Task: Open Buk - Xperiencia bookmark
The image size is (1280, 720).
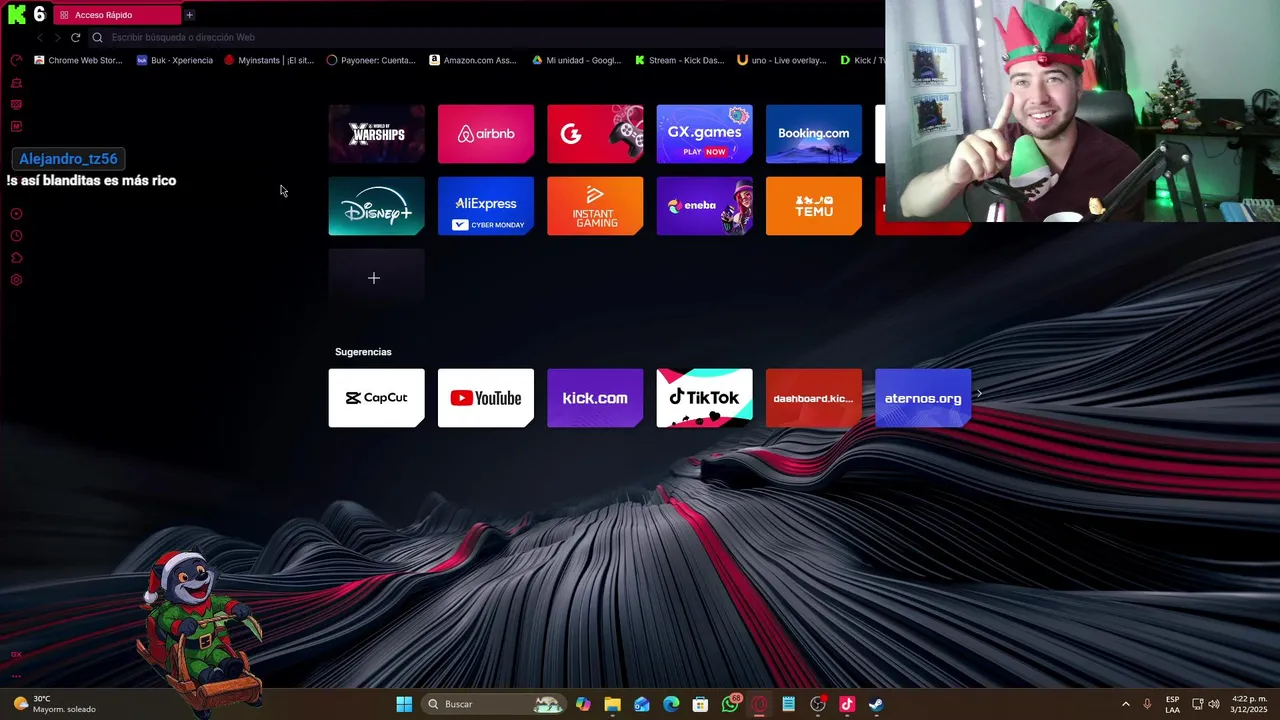Action: tap(175, 60)
